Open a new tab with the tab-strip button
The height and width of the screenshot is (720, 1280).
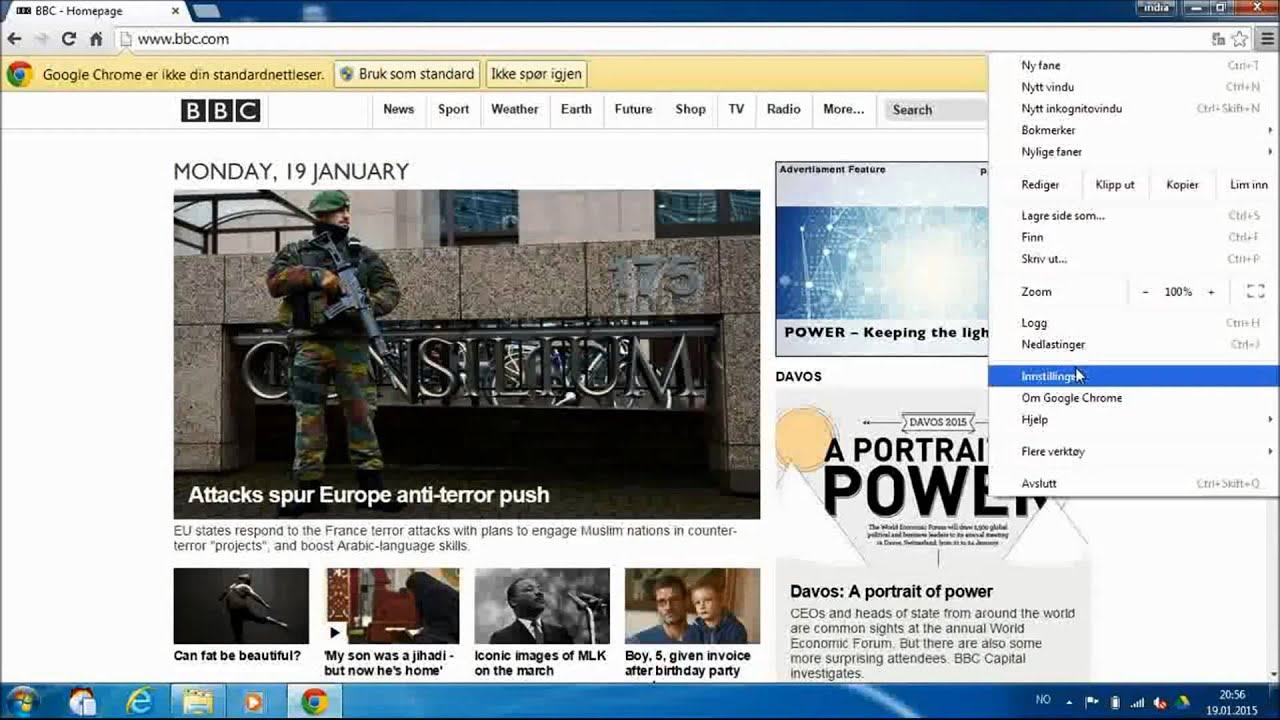(x=206, y=11)
